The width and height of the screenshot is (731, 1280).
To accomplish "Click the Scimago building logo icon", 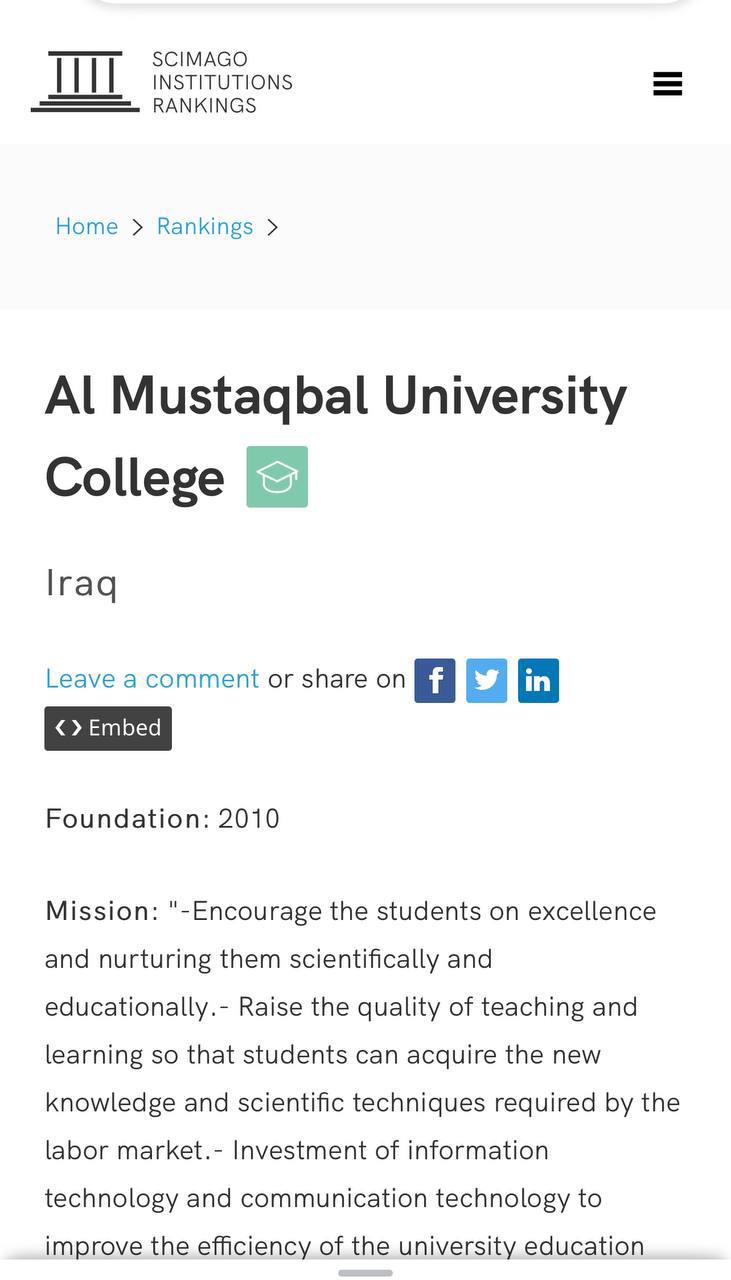I will pos(85,81).
